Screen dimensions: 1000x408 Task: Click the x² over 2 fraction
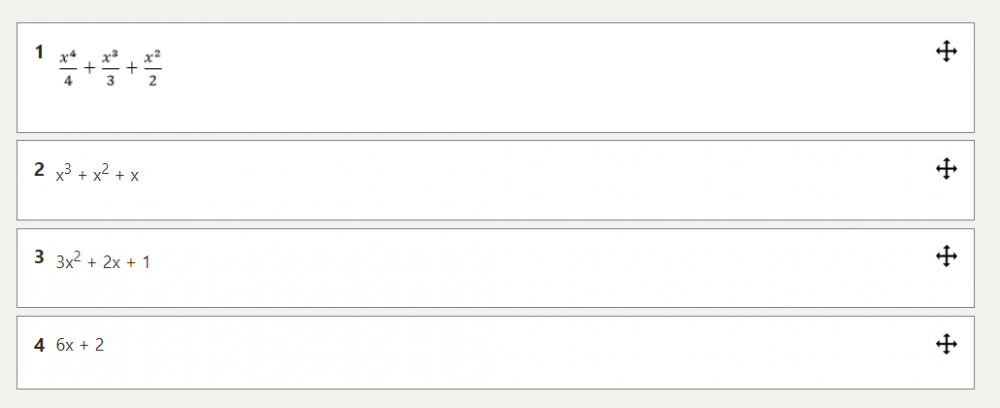coord(152,69)
